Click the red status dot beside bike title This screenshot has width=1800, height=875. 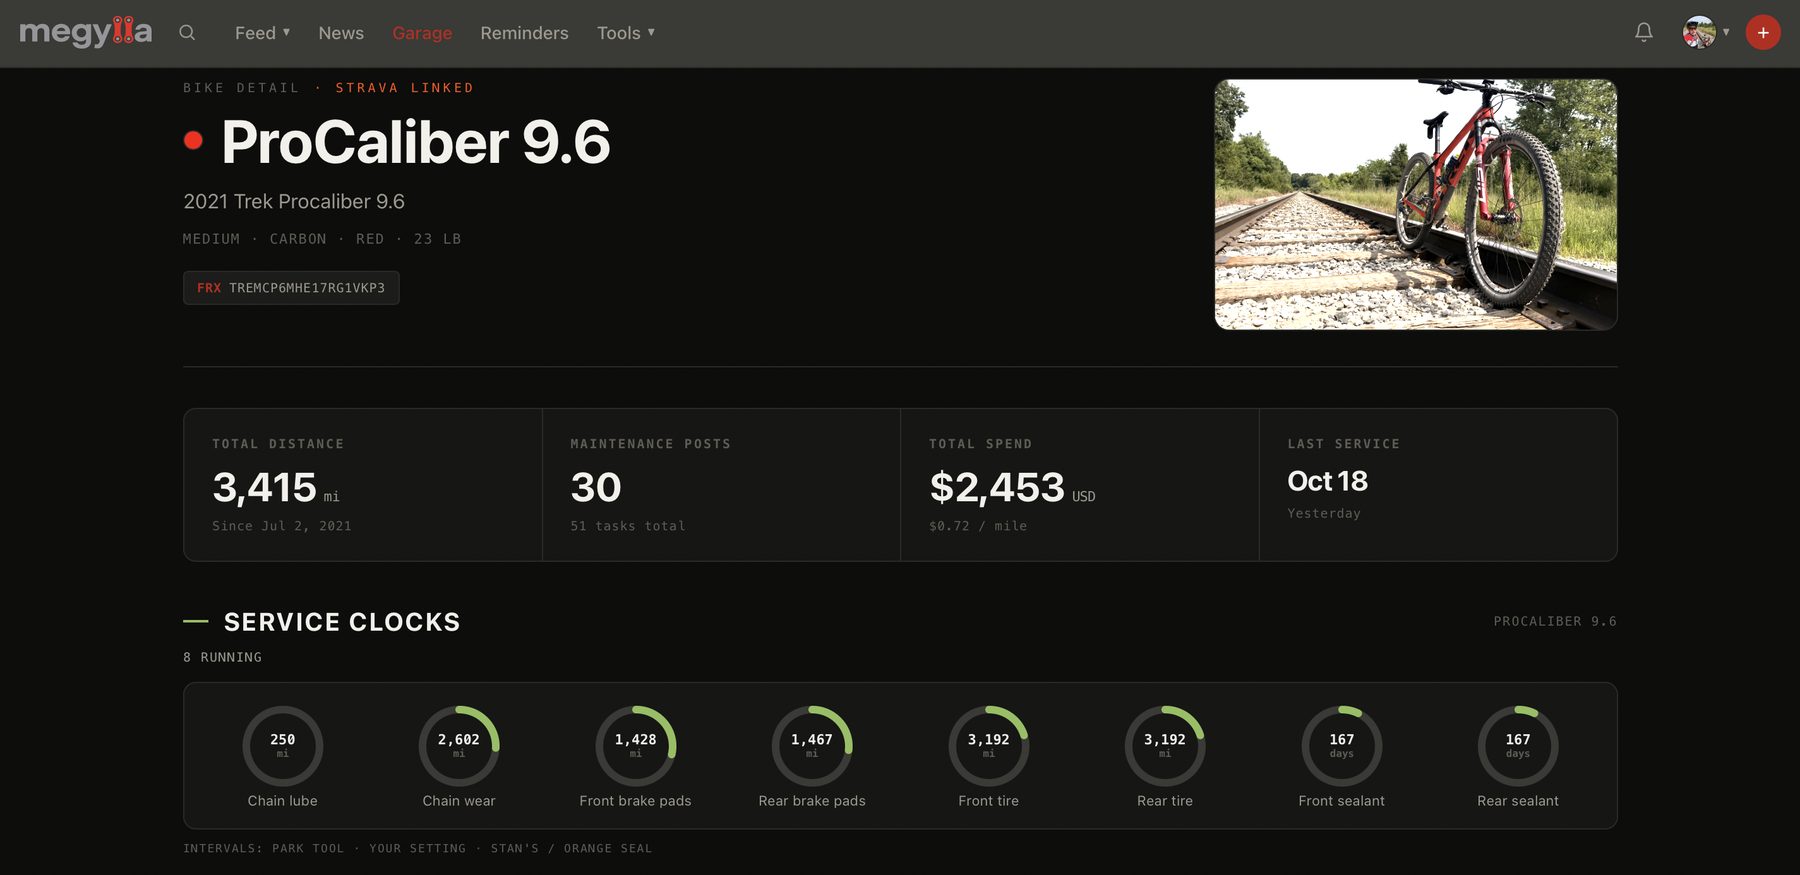(x=193, y=141)
